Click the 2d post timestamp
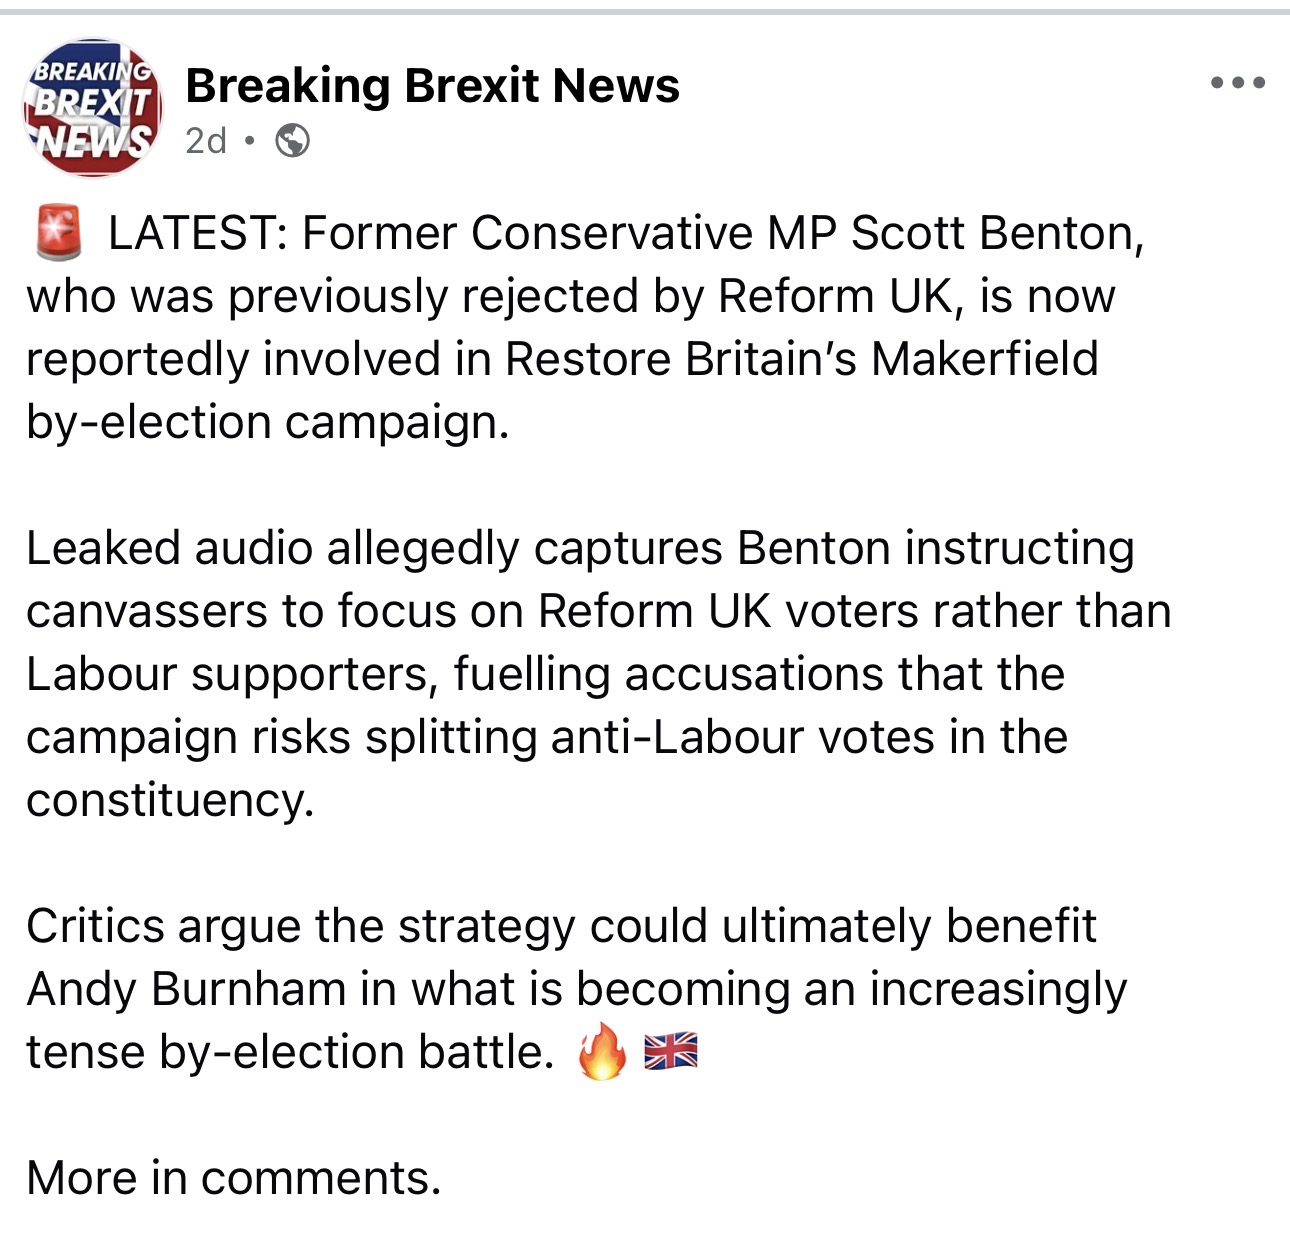 (x=206, y=141)
